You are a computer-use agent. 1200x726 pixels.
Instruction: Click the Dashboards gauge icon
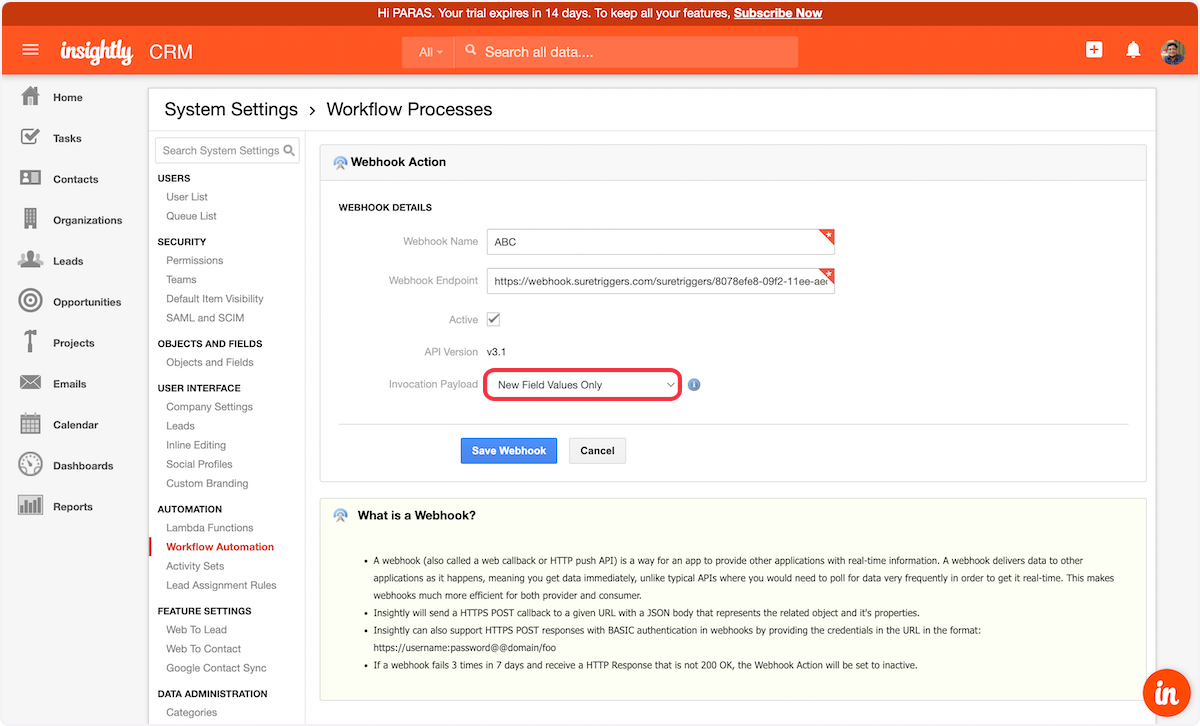(x=31, y=465)
